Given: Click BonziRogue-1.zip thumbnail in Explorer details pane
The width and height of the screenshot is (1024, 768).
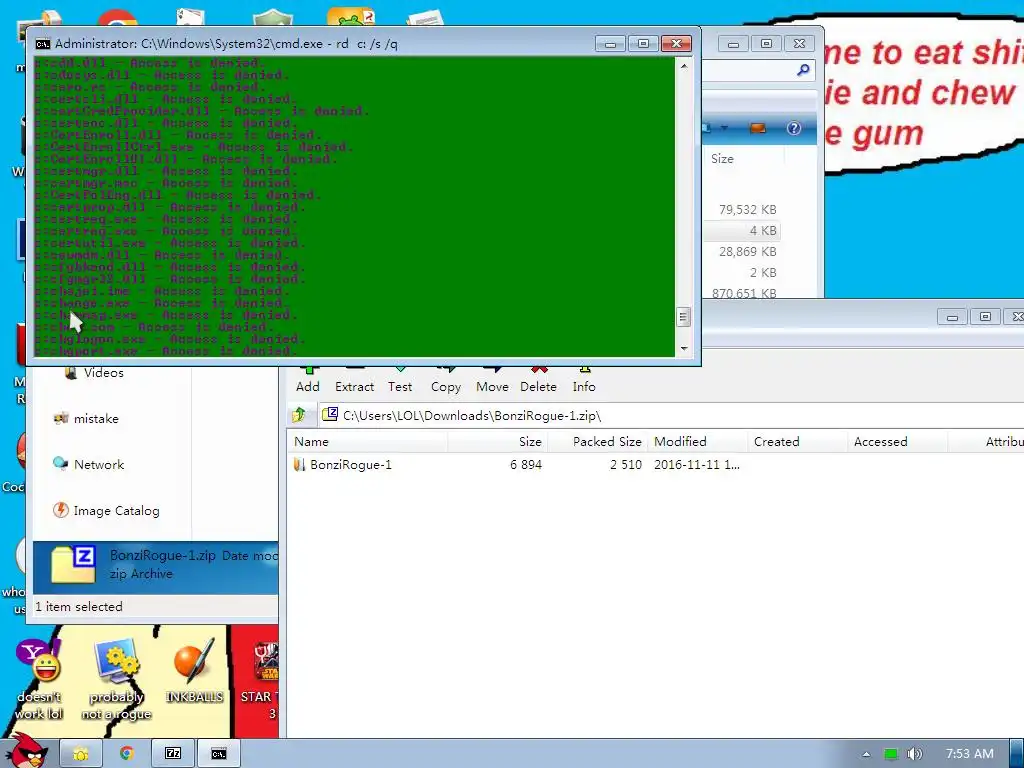Looking at the screenshot, I should point(74,564).
